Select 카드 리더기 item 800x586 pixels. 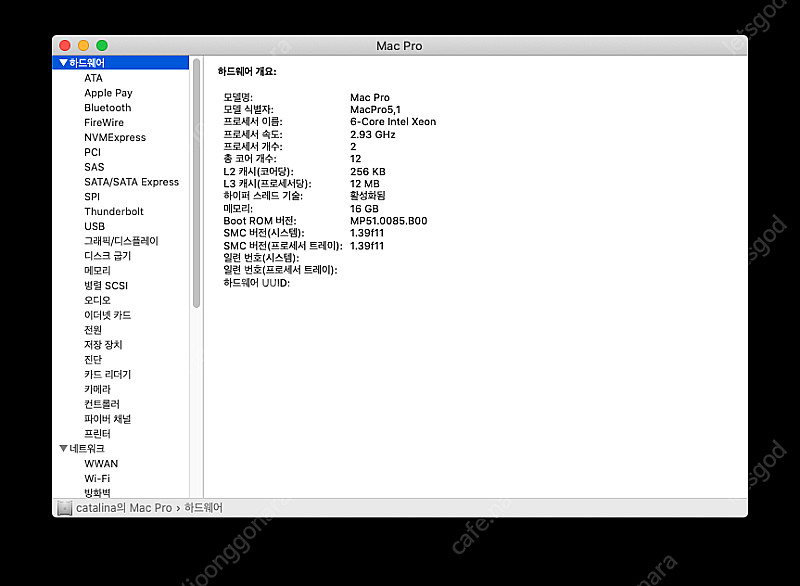108,374
